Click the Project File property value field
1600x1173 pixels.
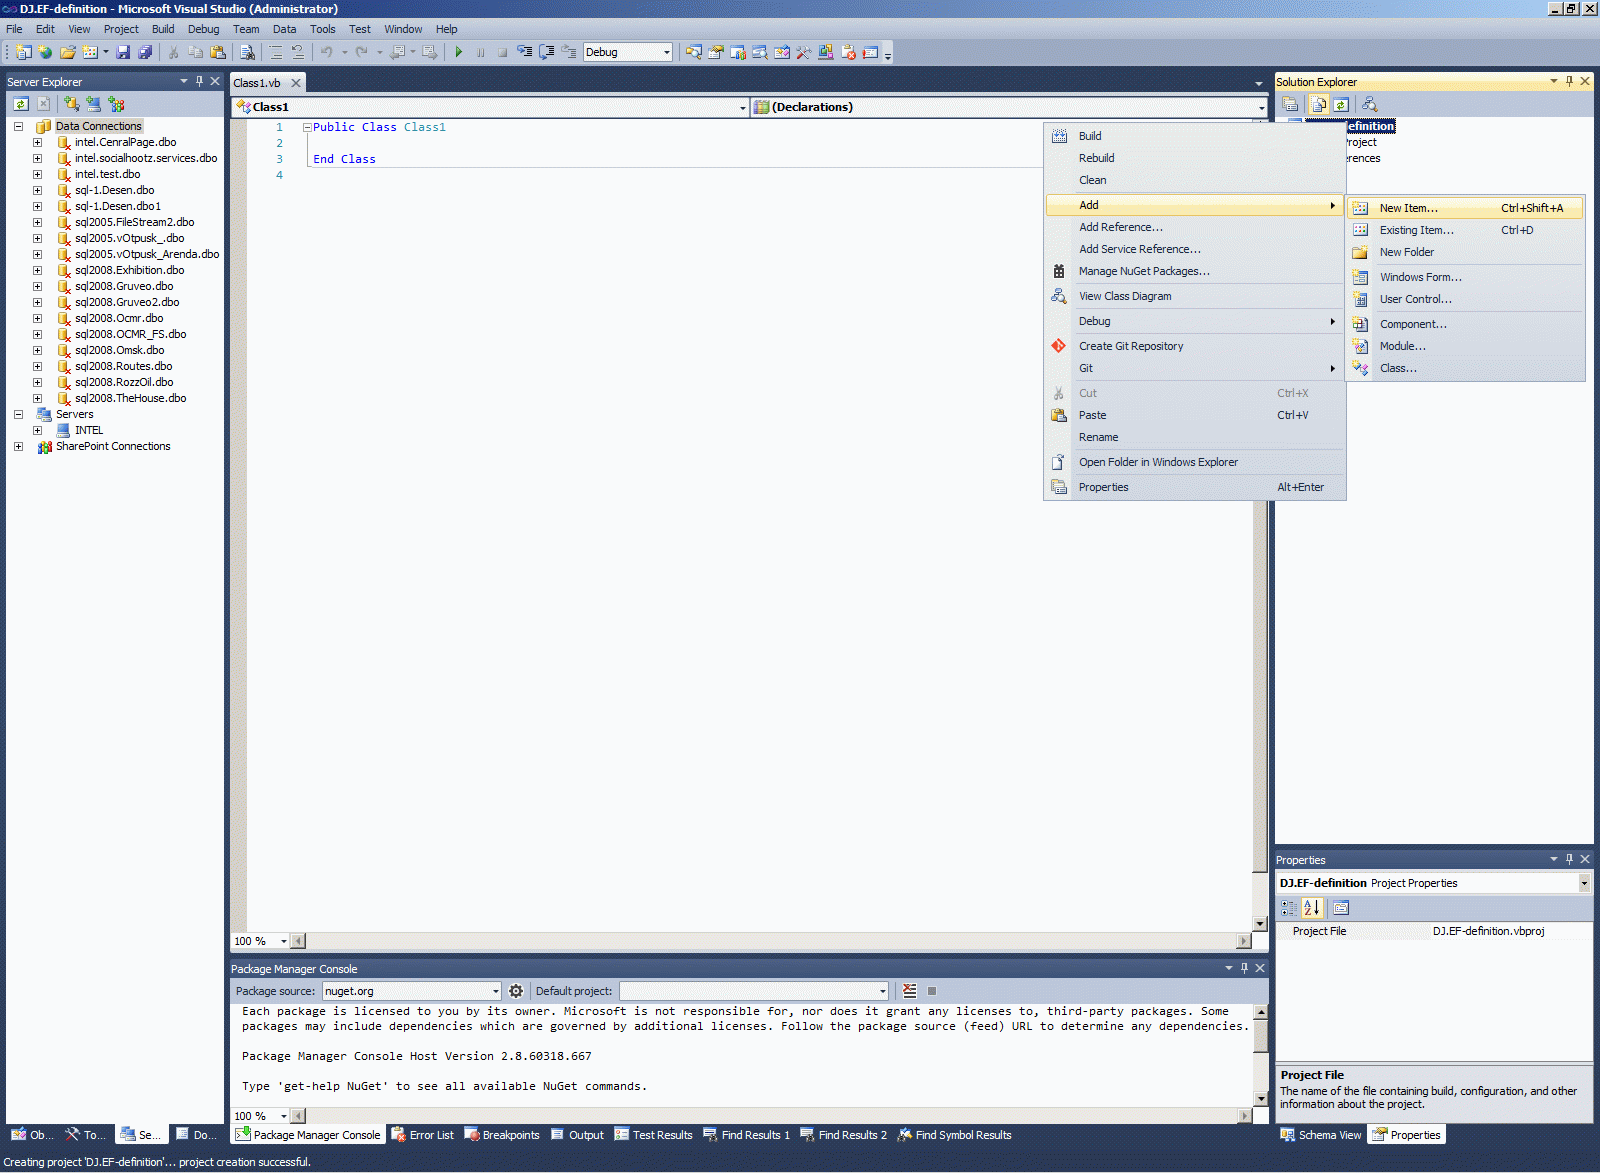click(1510, 931)
